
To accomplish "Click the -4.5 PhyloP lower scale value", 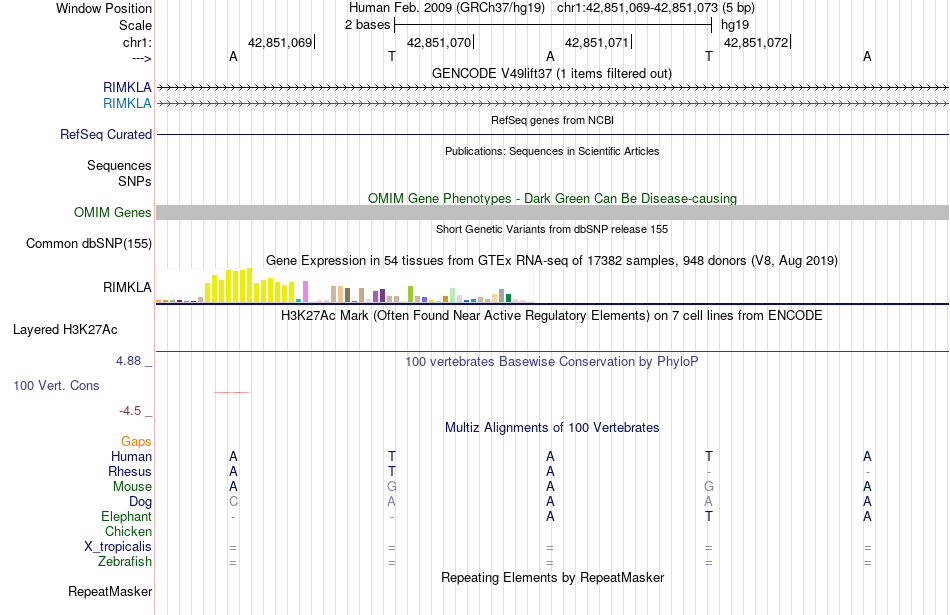I will click(130, 411).
